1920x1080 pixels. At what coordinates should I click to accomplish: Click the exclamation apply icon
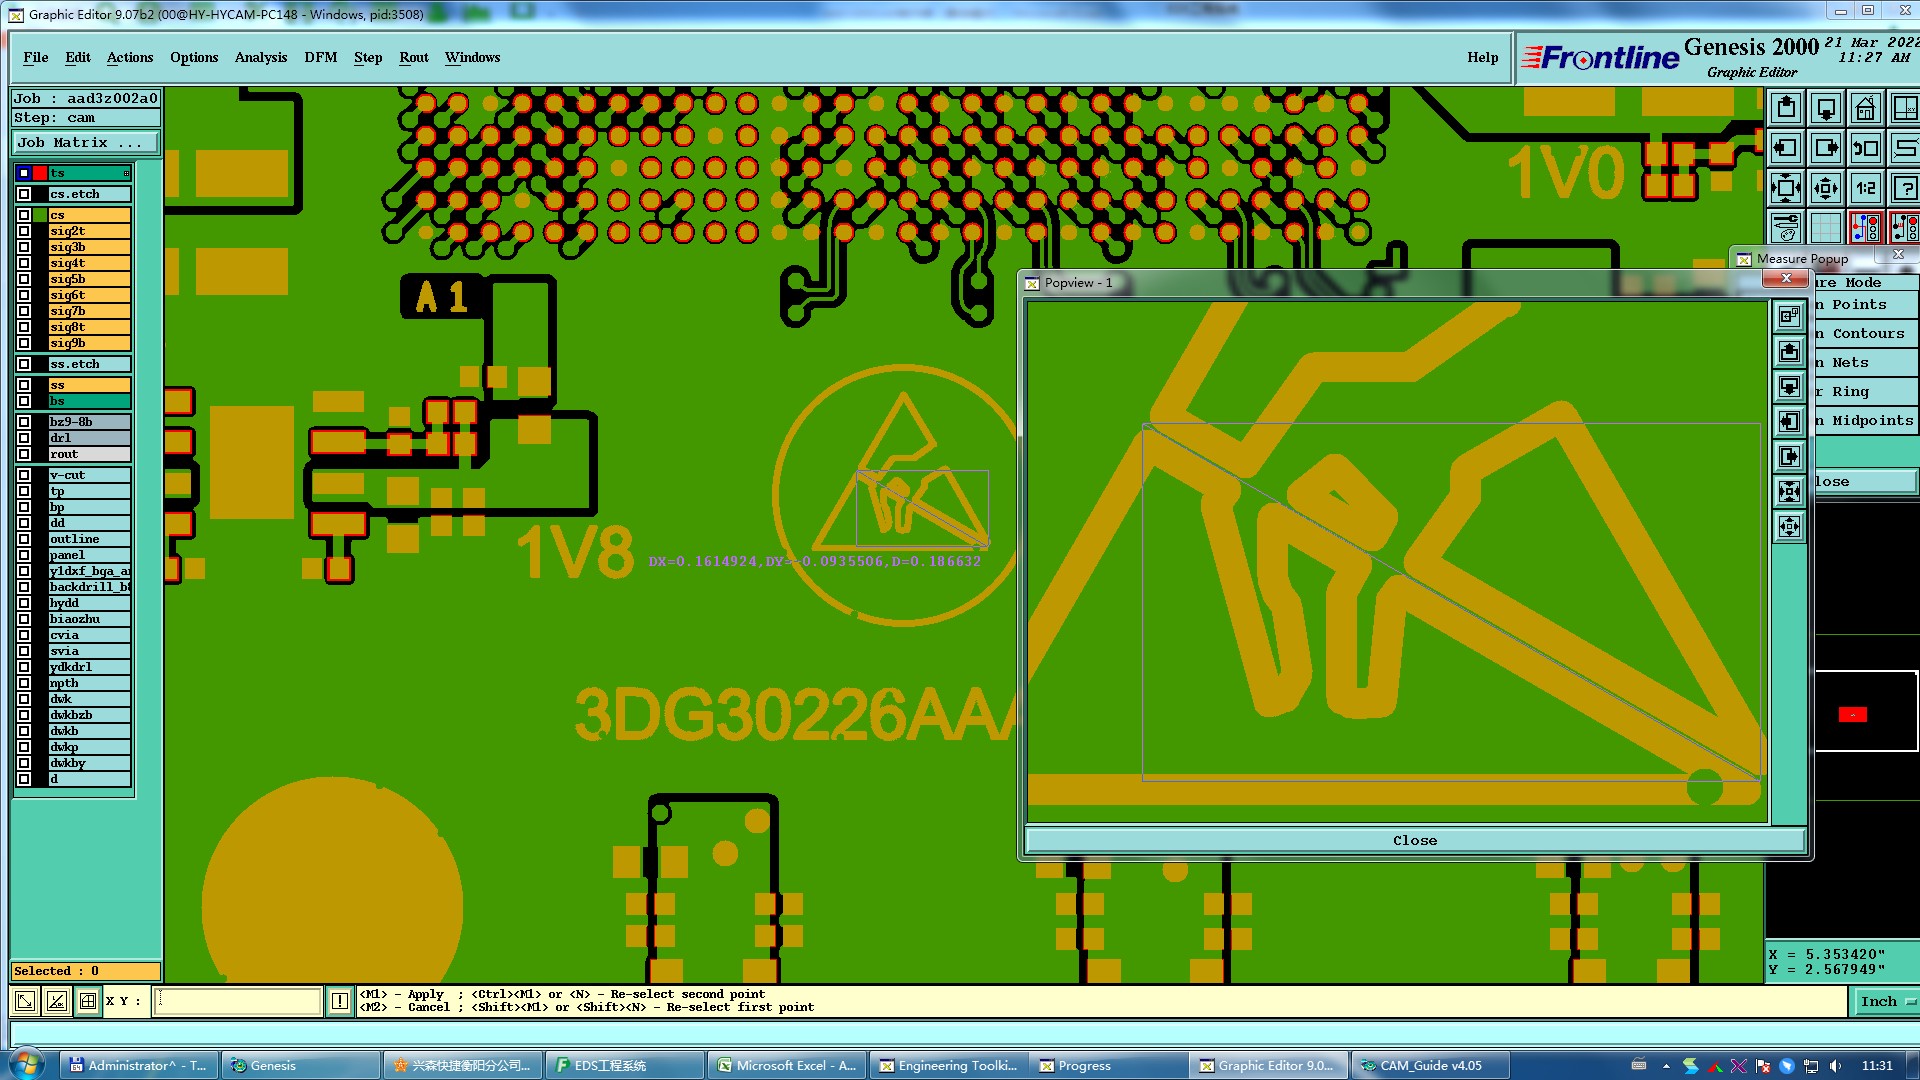340,1001
